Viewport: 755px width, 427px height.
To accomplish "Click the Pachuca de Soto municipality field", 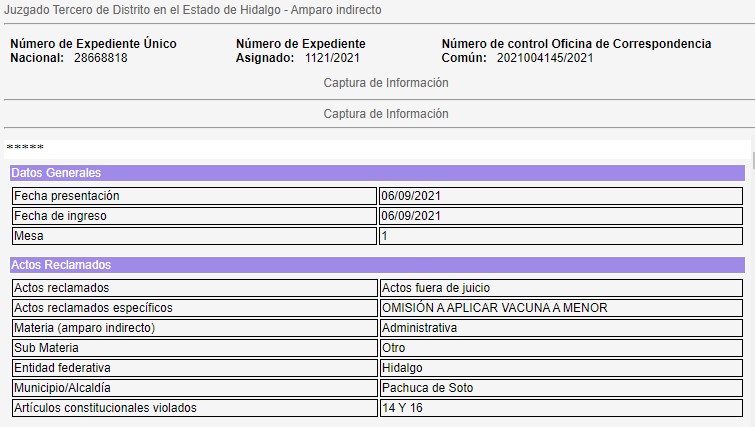I will (560, 388).
